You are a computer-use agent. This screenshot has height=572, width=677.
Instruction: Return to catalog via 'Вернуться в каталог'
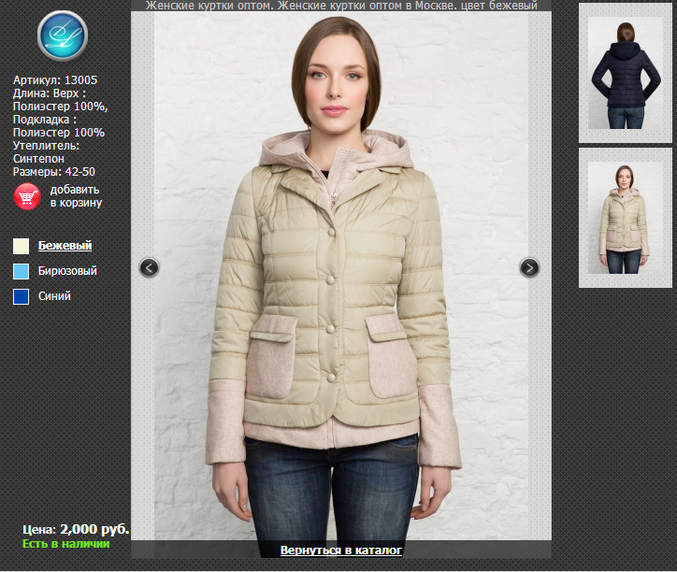pyautogui.click(x=341, y=550)
